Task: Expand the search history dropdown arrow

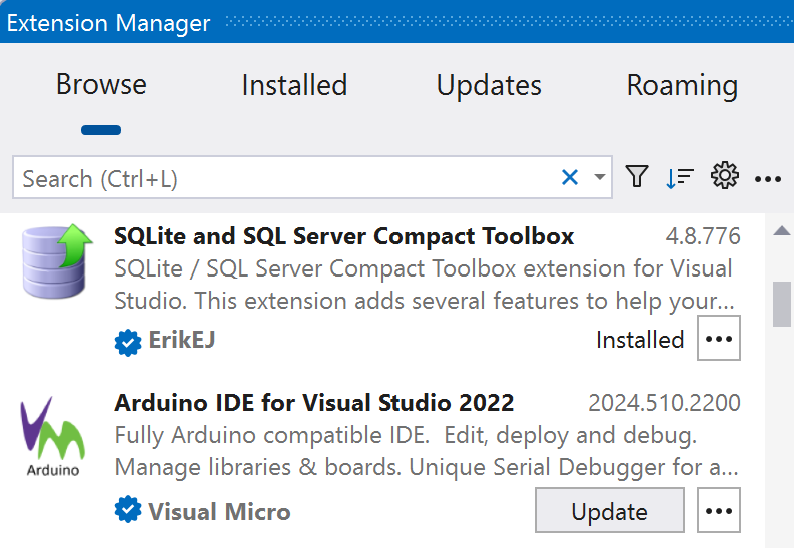Action: click(x=600, y=178)
